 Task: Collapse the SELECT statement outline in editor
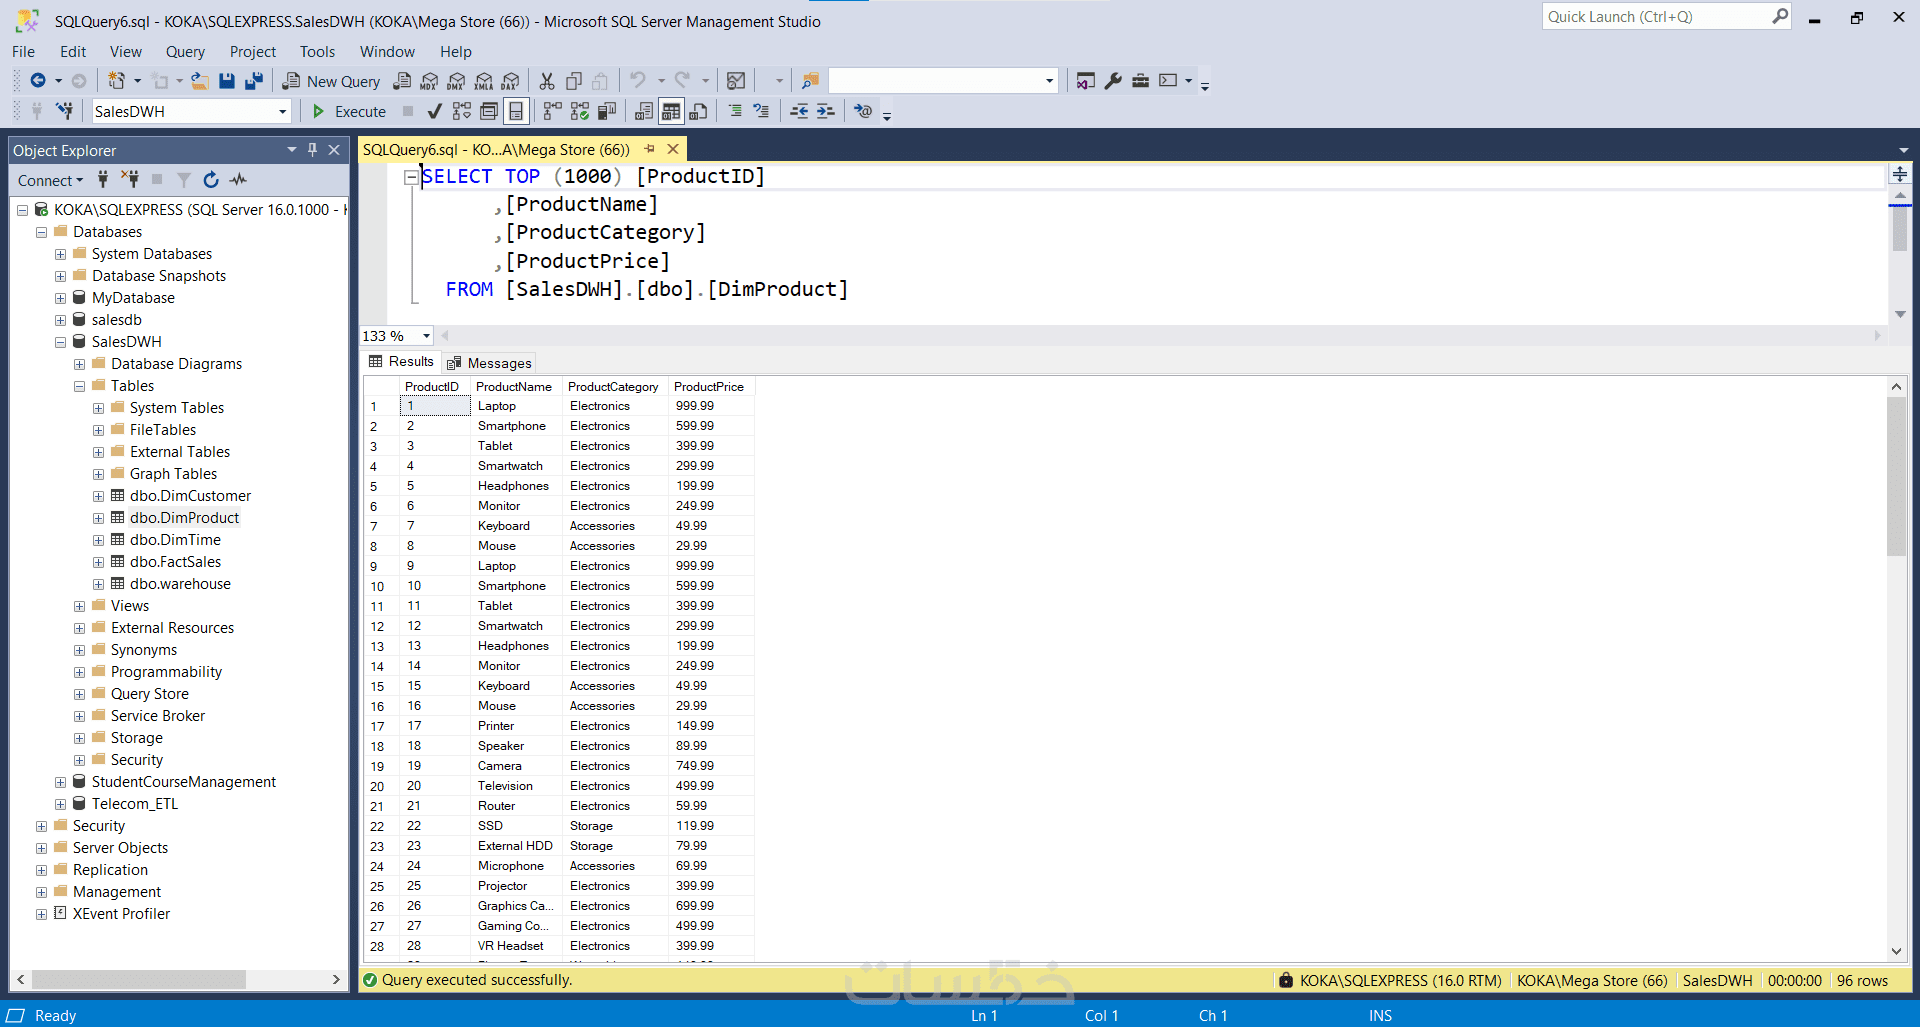coord(411,177)
